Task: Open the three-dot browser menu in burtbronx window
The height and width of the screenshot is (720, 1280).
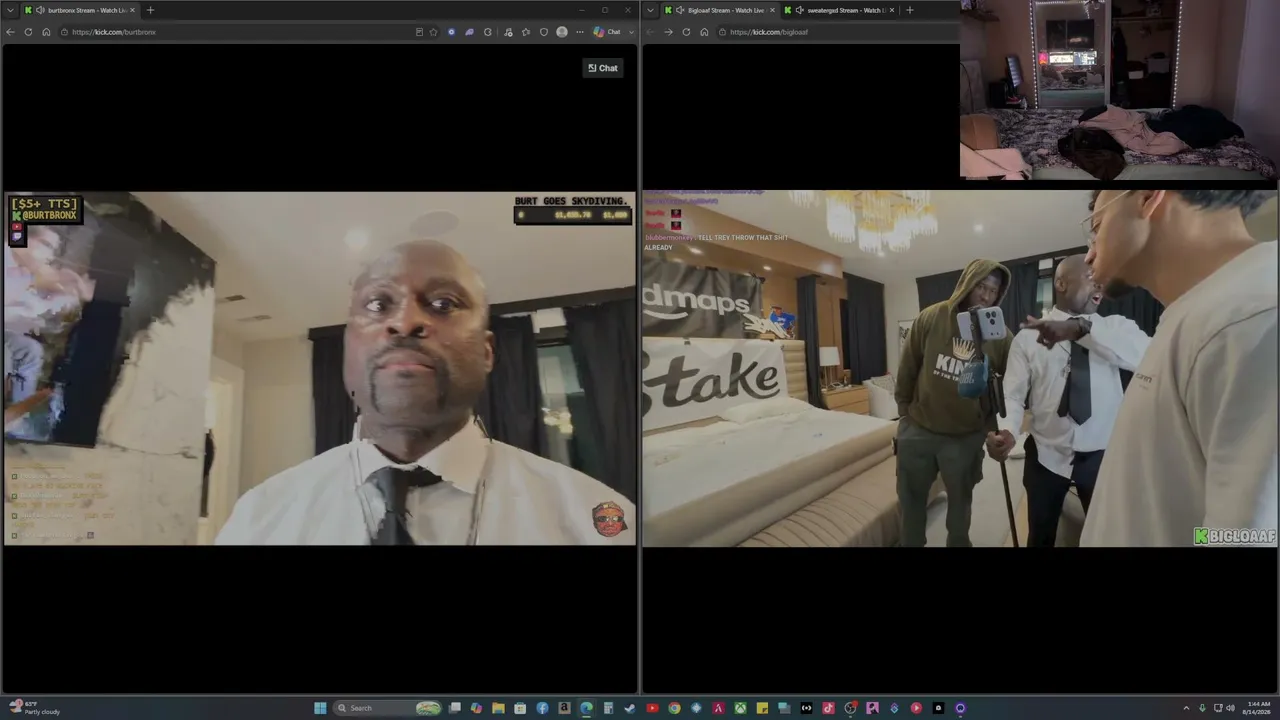Action: coord(580,32)
